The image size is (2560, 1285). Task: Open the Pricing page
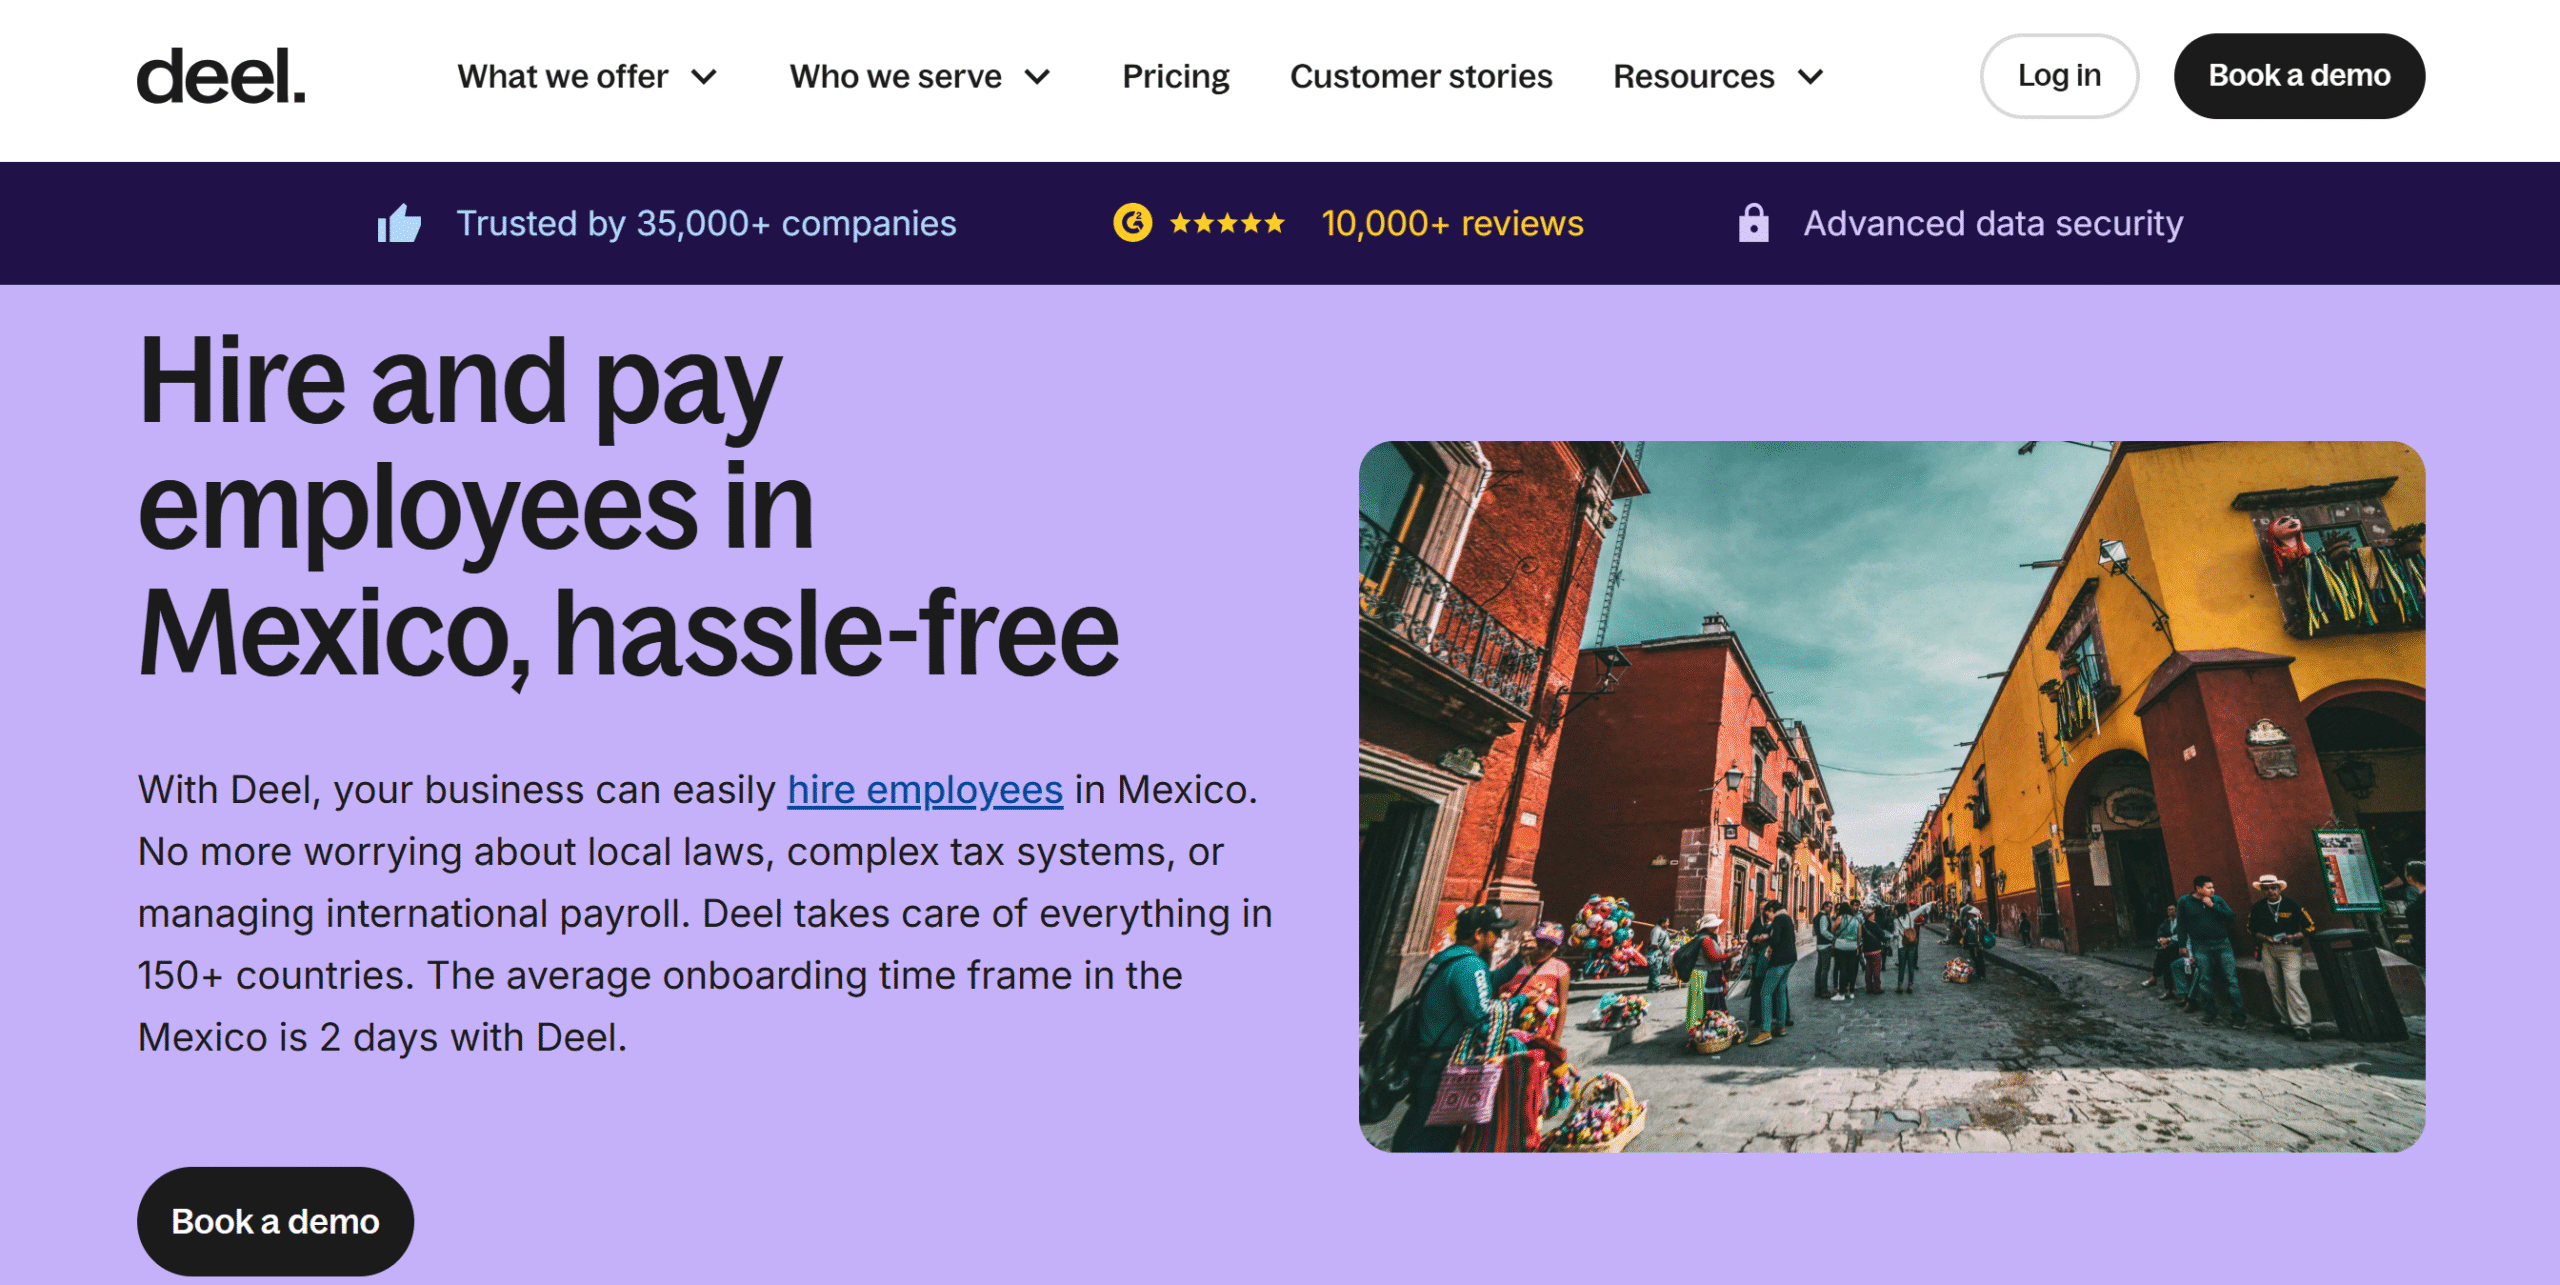pyautogui.click(x=1175, y=77)
